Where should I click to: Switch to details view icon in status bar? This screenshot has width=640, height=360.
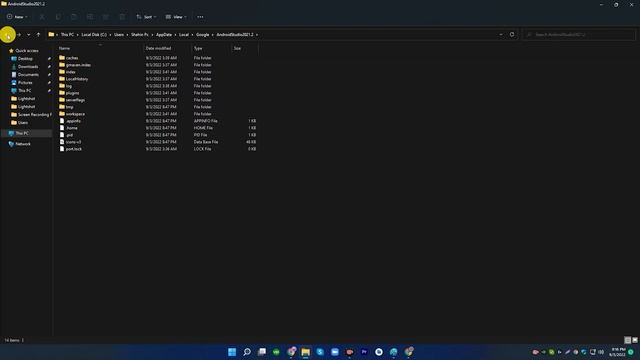627,340
